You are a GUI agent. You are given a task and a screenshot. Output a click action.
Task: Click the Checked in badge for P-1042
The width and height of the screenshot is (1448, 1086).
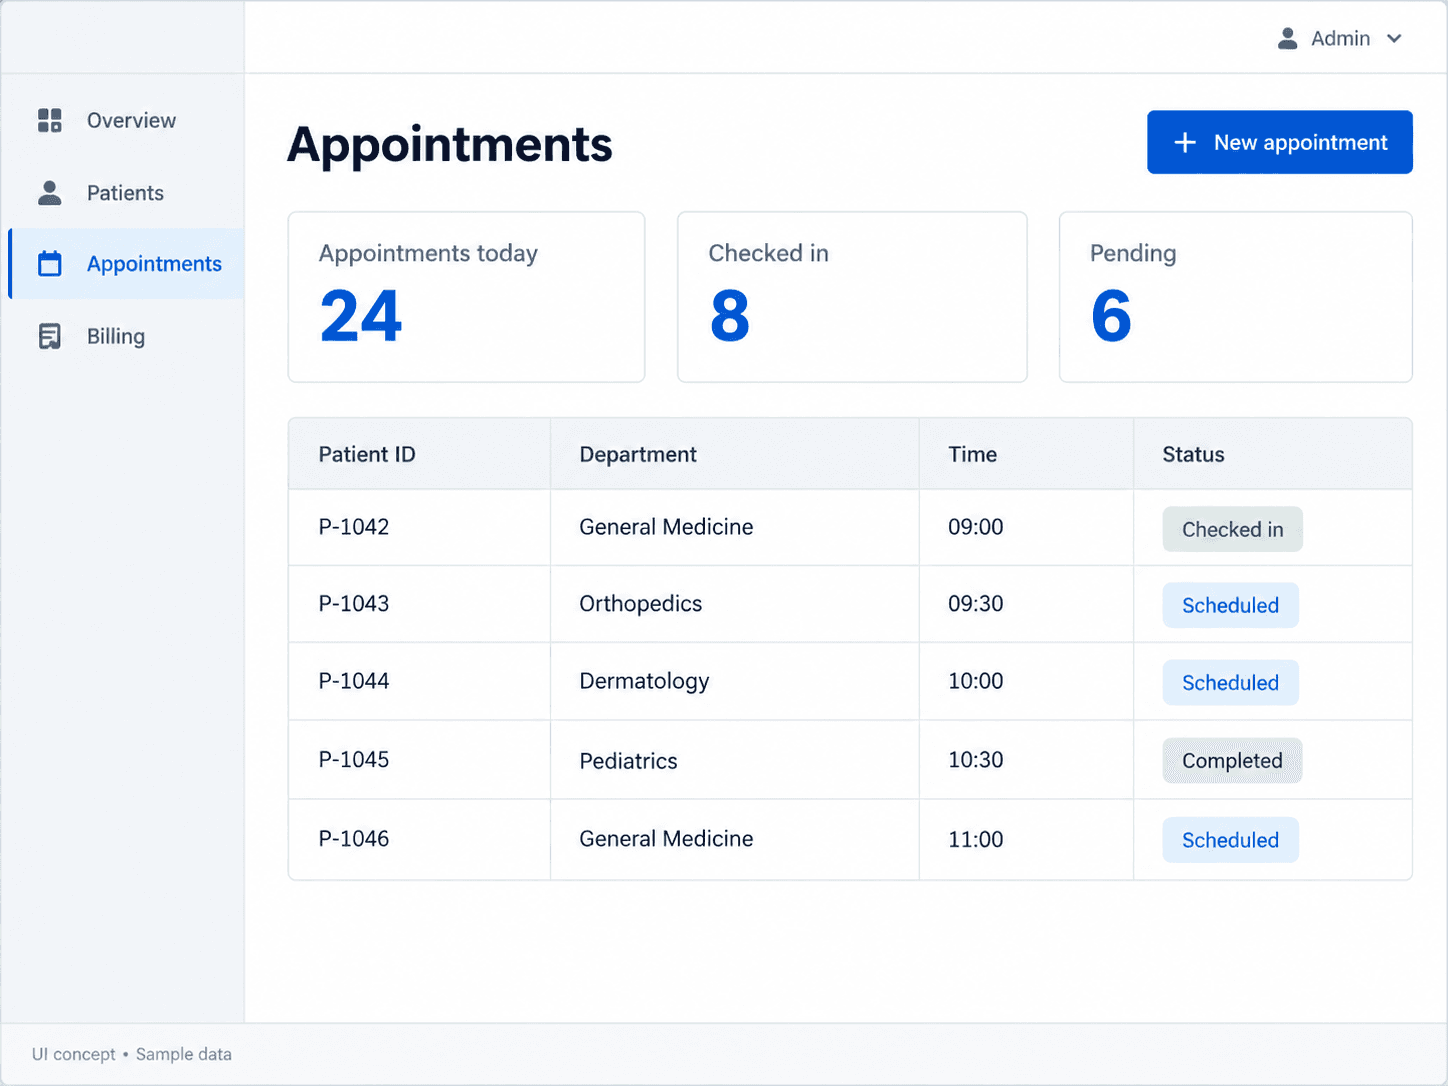click(1232, 529)
